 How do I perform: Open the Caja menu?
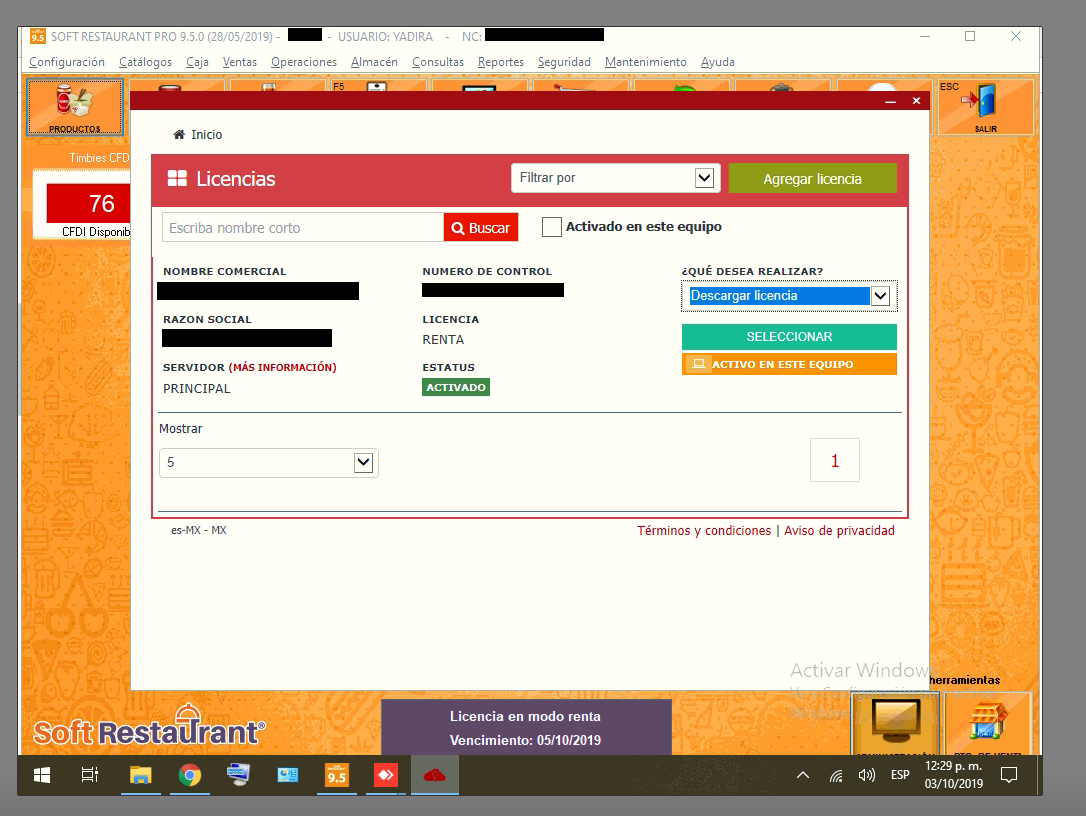tap(197, 62)
